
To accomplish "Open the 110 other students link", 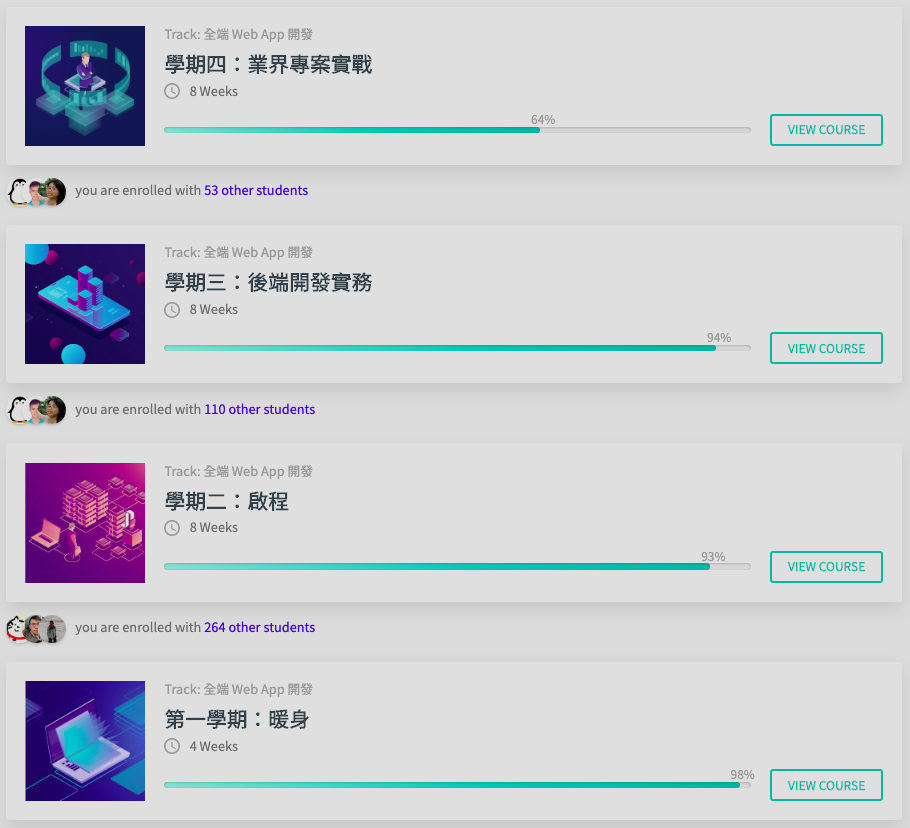I will [x=259, y=409].
